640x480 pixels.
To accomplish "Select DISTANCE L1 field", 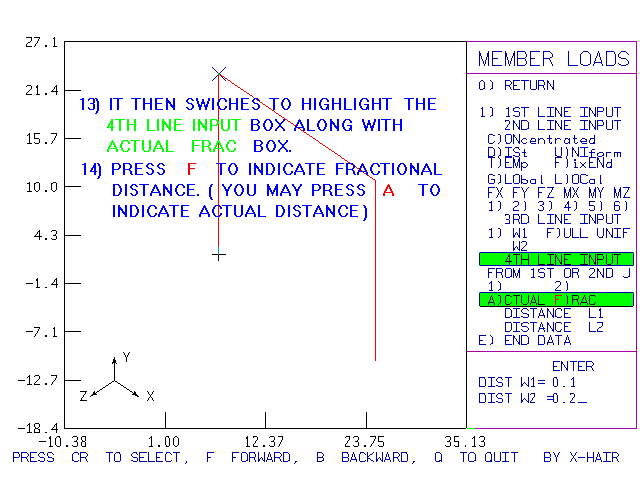I will click(x=553, y=314).
